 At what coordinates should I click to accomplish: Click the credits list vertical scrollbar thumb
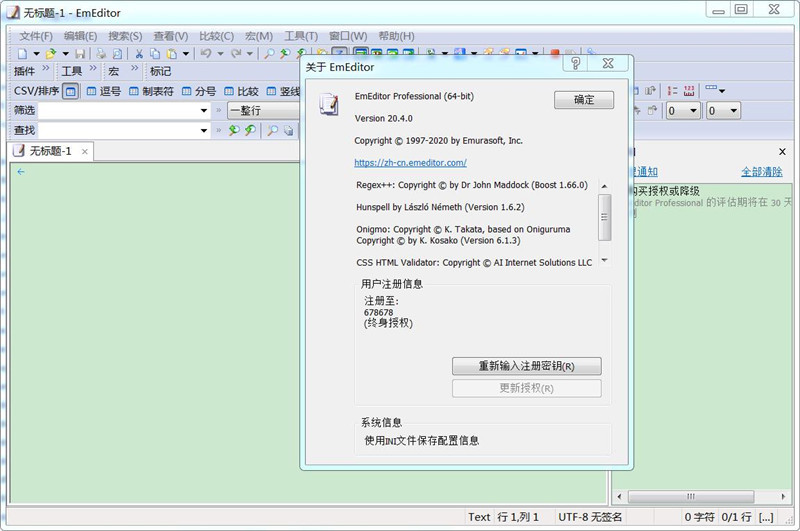coord(604,217)
